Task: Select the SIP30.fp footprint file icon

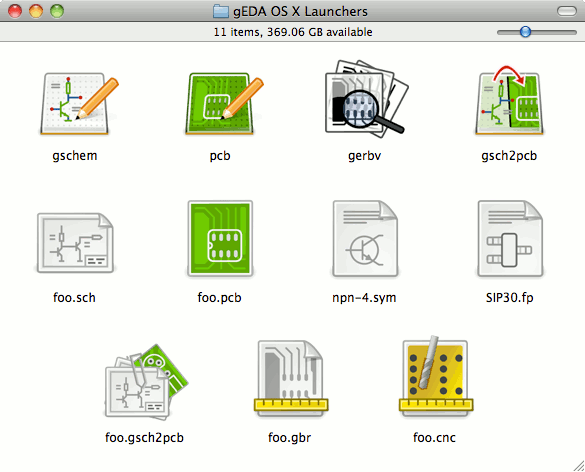Action: coord(510,238)
